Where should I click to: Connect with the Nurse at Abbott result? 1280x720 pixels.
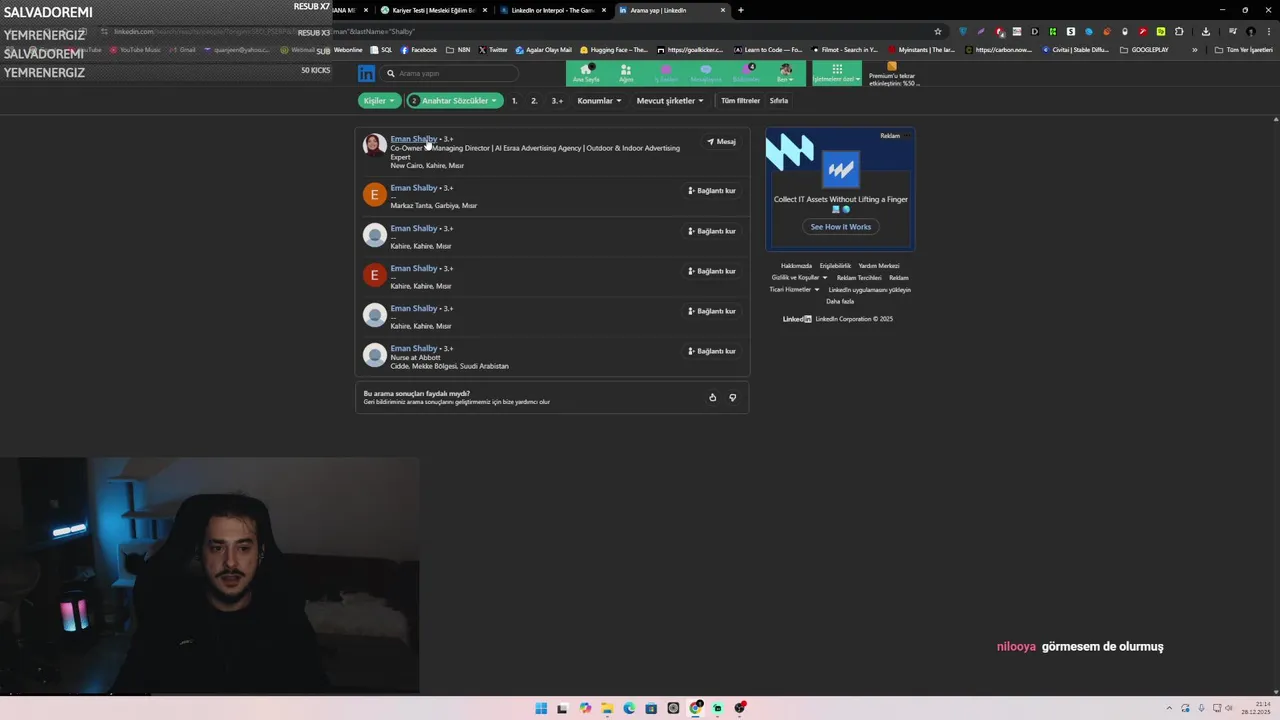click(712, 351)
